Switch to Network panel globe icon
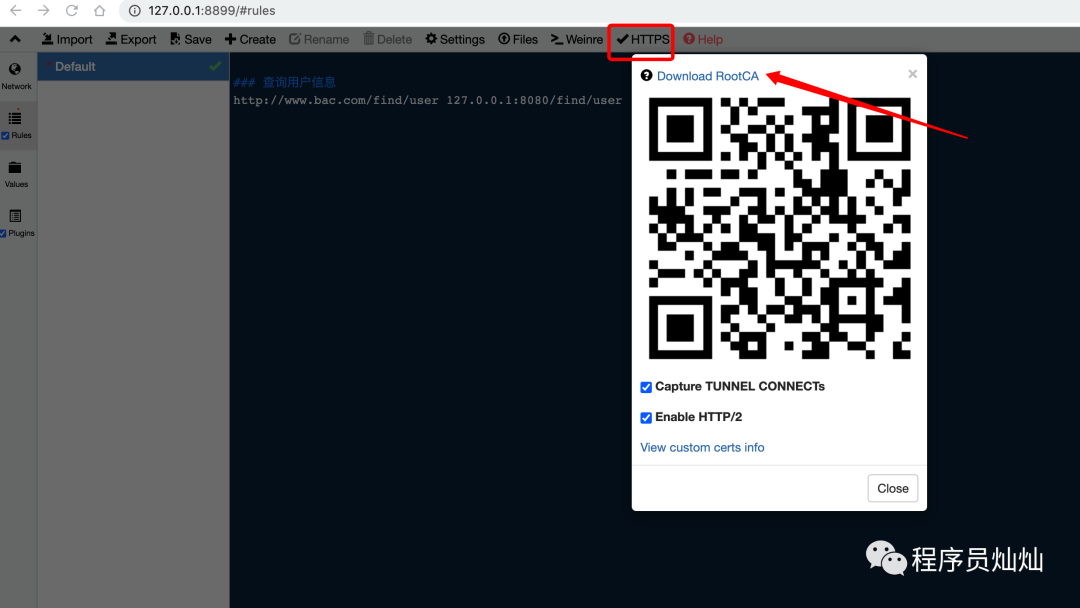Image resolution: width=1080 pixels, height=608 pixels. point(14,69)
